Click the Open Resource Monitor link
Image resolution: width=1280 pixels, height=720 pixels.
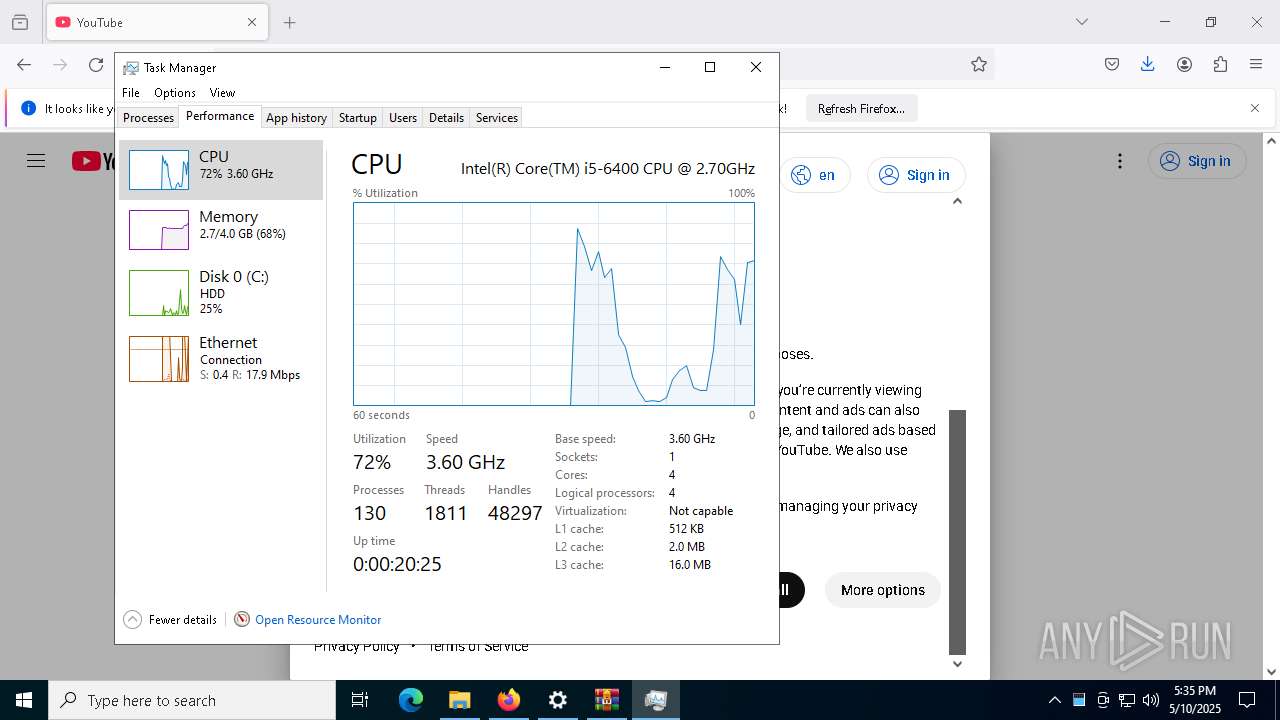coord(318,619)
